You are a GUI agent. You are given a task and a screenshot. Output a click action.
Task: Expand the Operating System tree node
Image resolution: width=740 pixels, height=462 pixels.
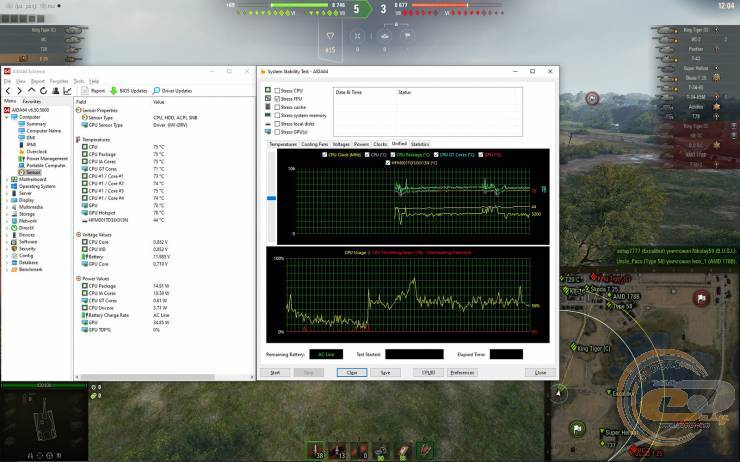tap(7, 186)
